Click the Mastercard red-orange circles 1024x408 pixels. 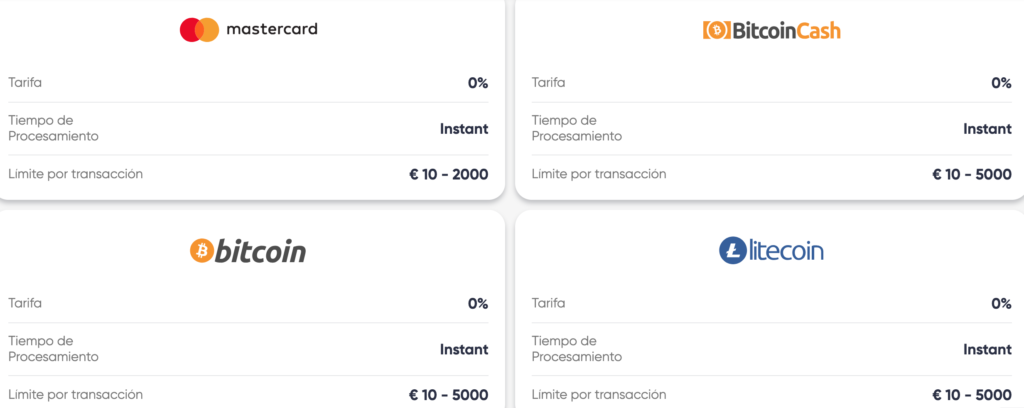pyautogui.click(x=199, y=30)
